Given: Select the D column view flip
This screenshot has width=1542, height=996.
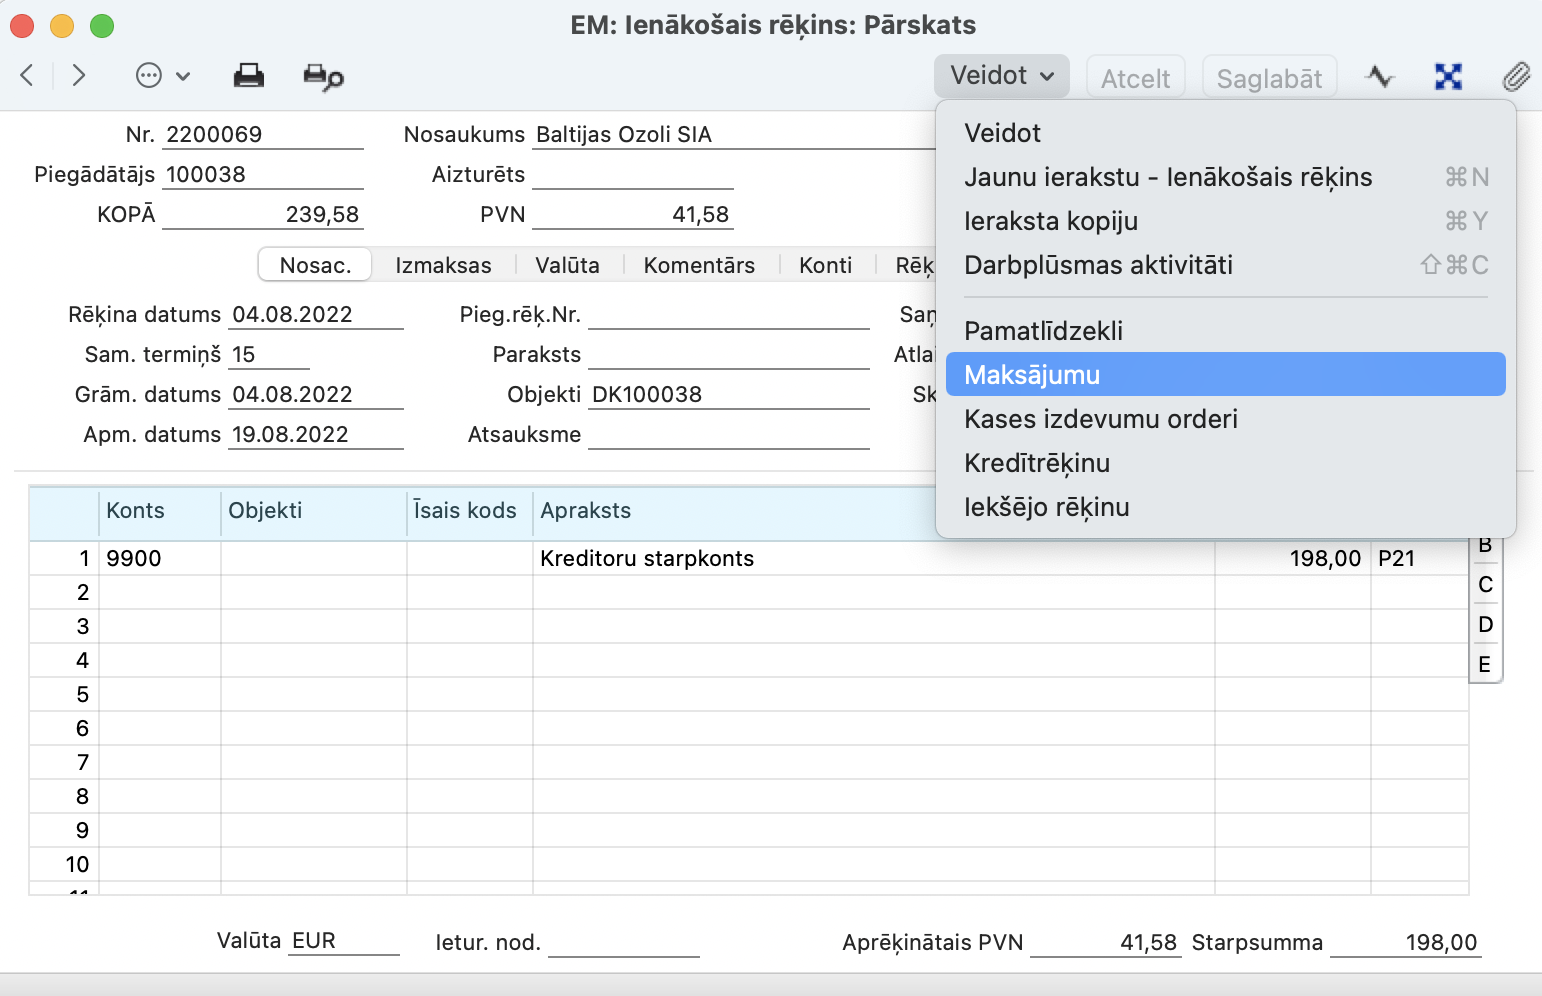Looking at the screenshot, I should coord(1485,624).
